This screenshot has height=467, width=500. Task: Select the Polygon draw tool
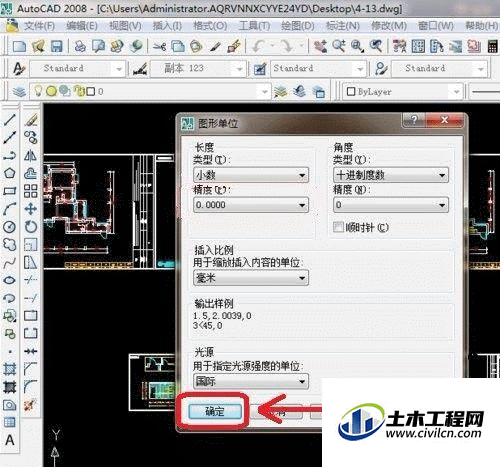pyautogui.click(x=10, y=173)
